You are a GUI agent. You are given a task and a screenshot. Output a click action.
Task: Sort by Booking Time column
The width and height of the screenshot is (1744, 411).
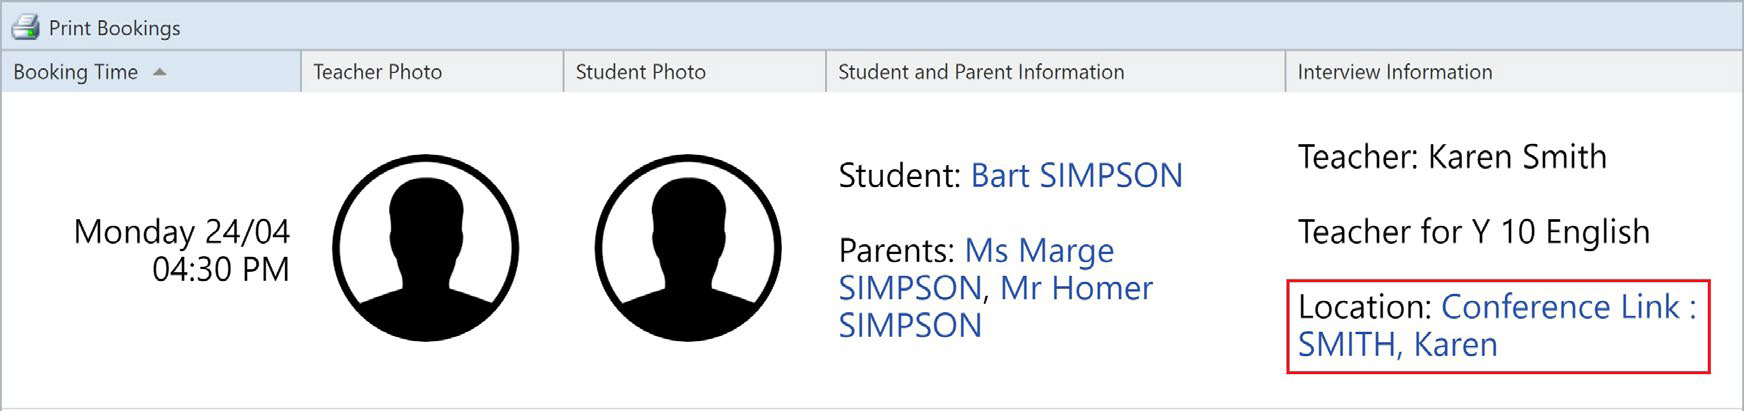tap(151, 72)
